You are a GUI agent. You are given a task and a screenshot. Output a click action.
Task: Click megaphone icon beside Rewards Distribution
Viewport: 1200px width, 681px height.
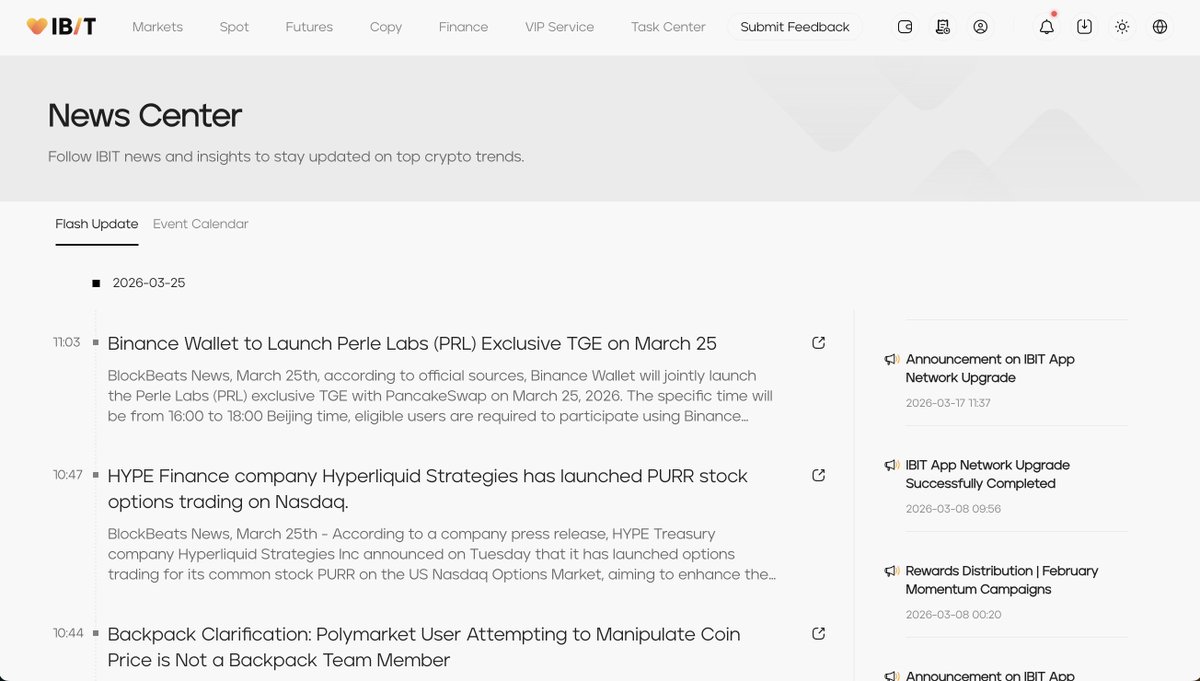point(891,571)
